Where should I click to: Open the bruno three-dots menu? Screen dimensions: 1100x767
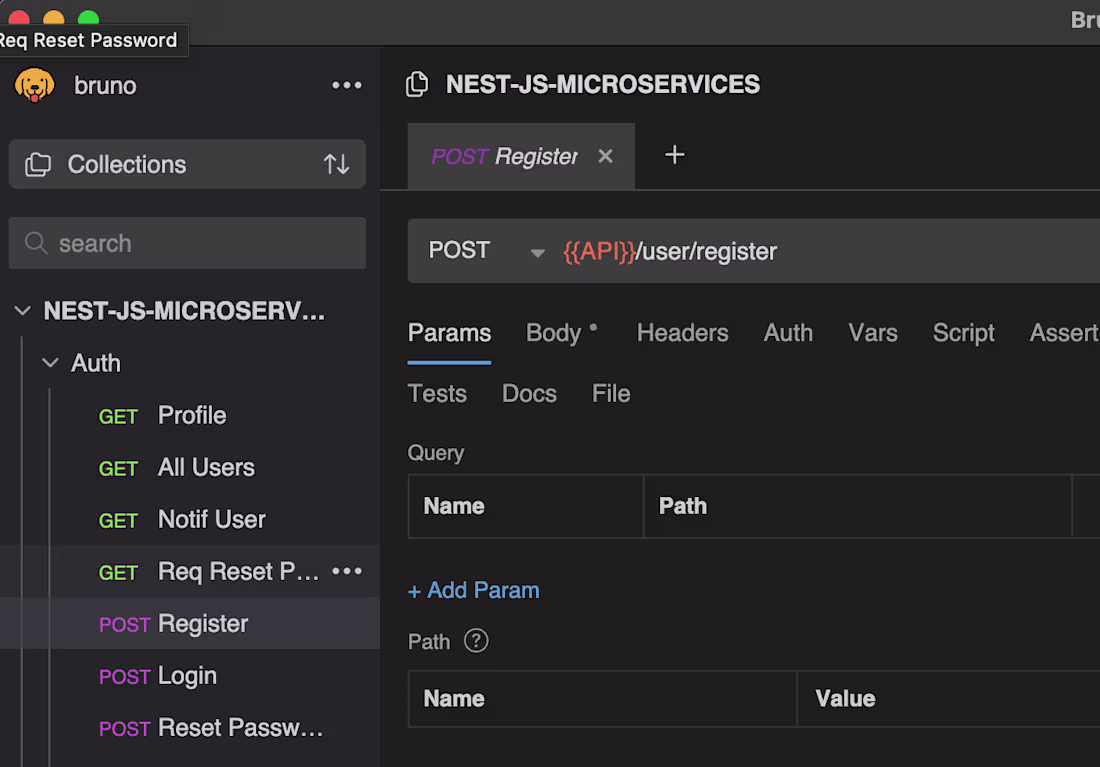[347, 85]
